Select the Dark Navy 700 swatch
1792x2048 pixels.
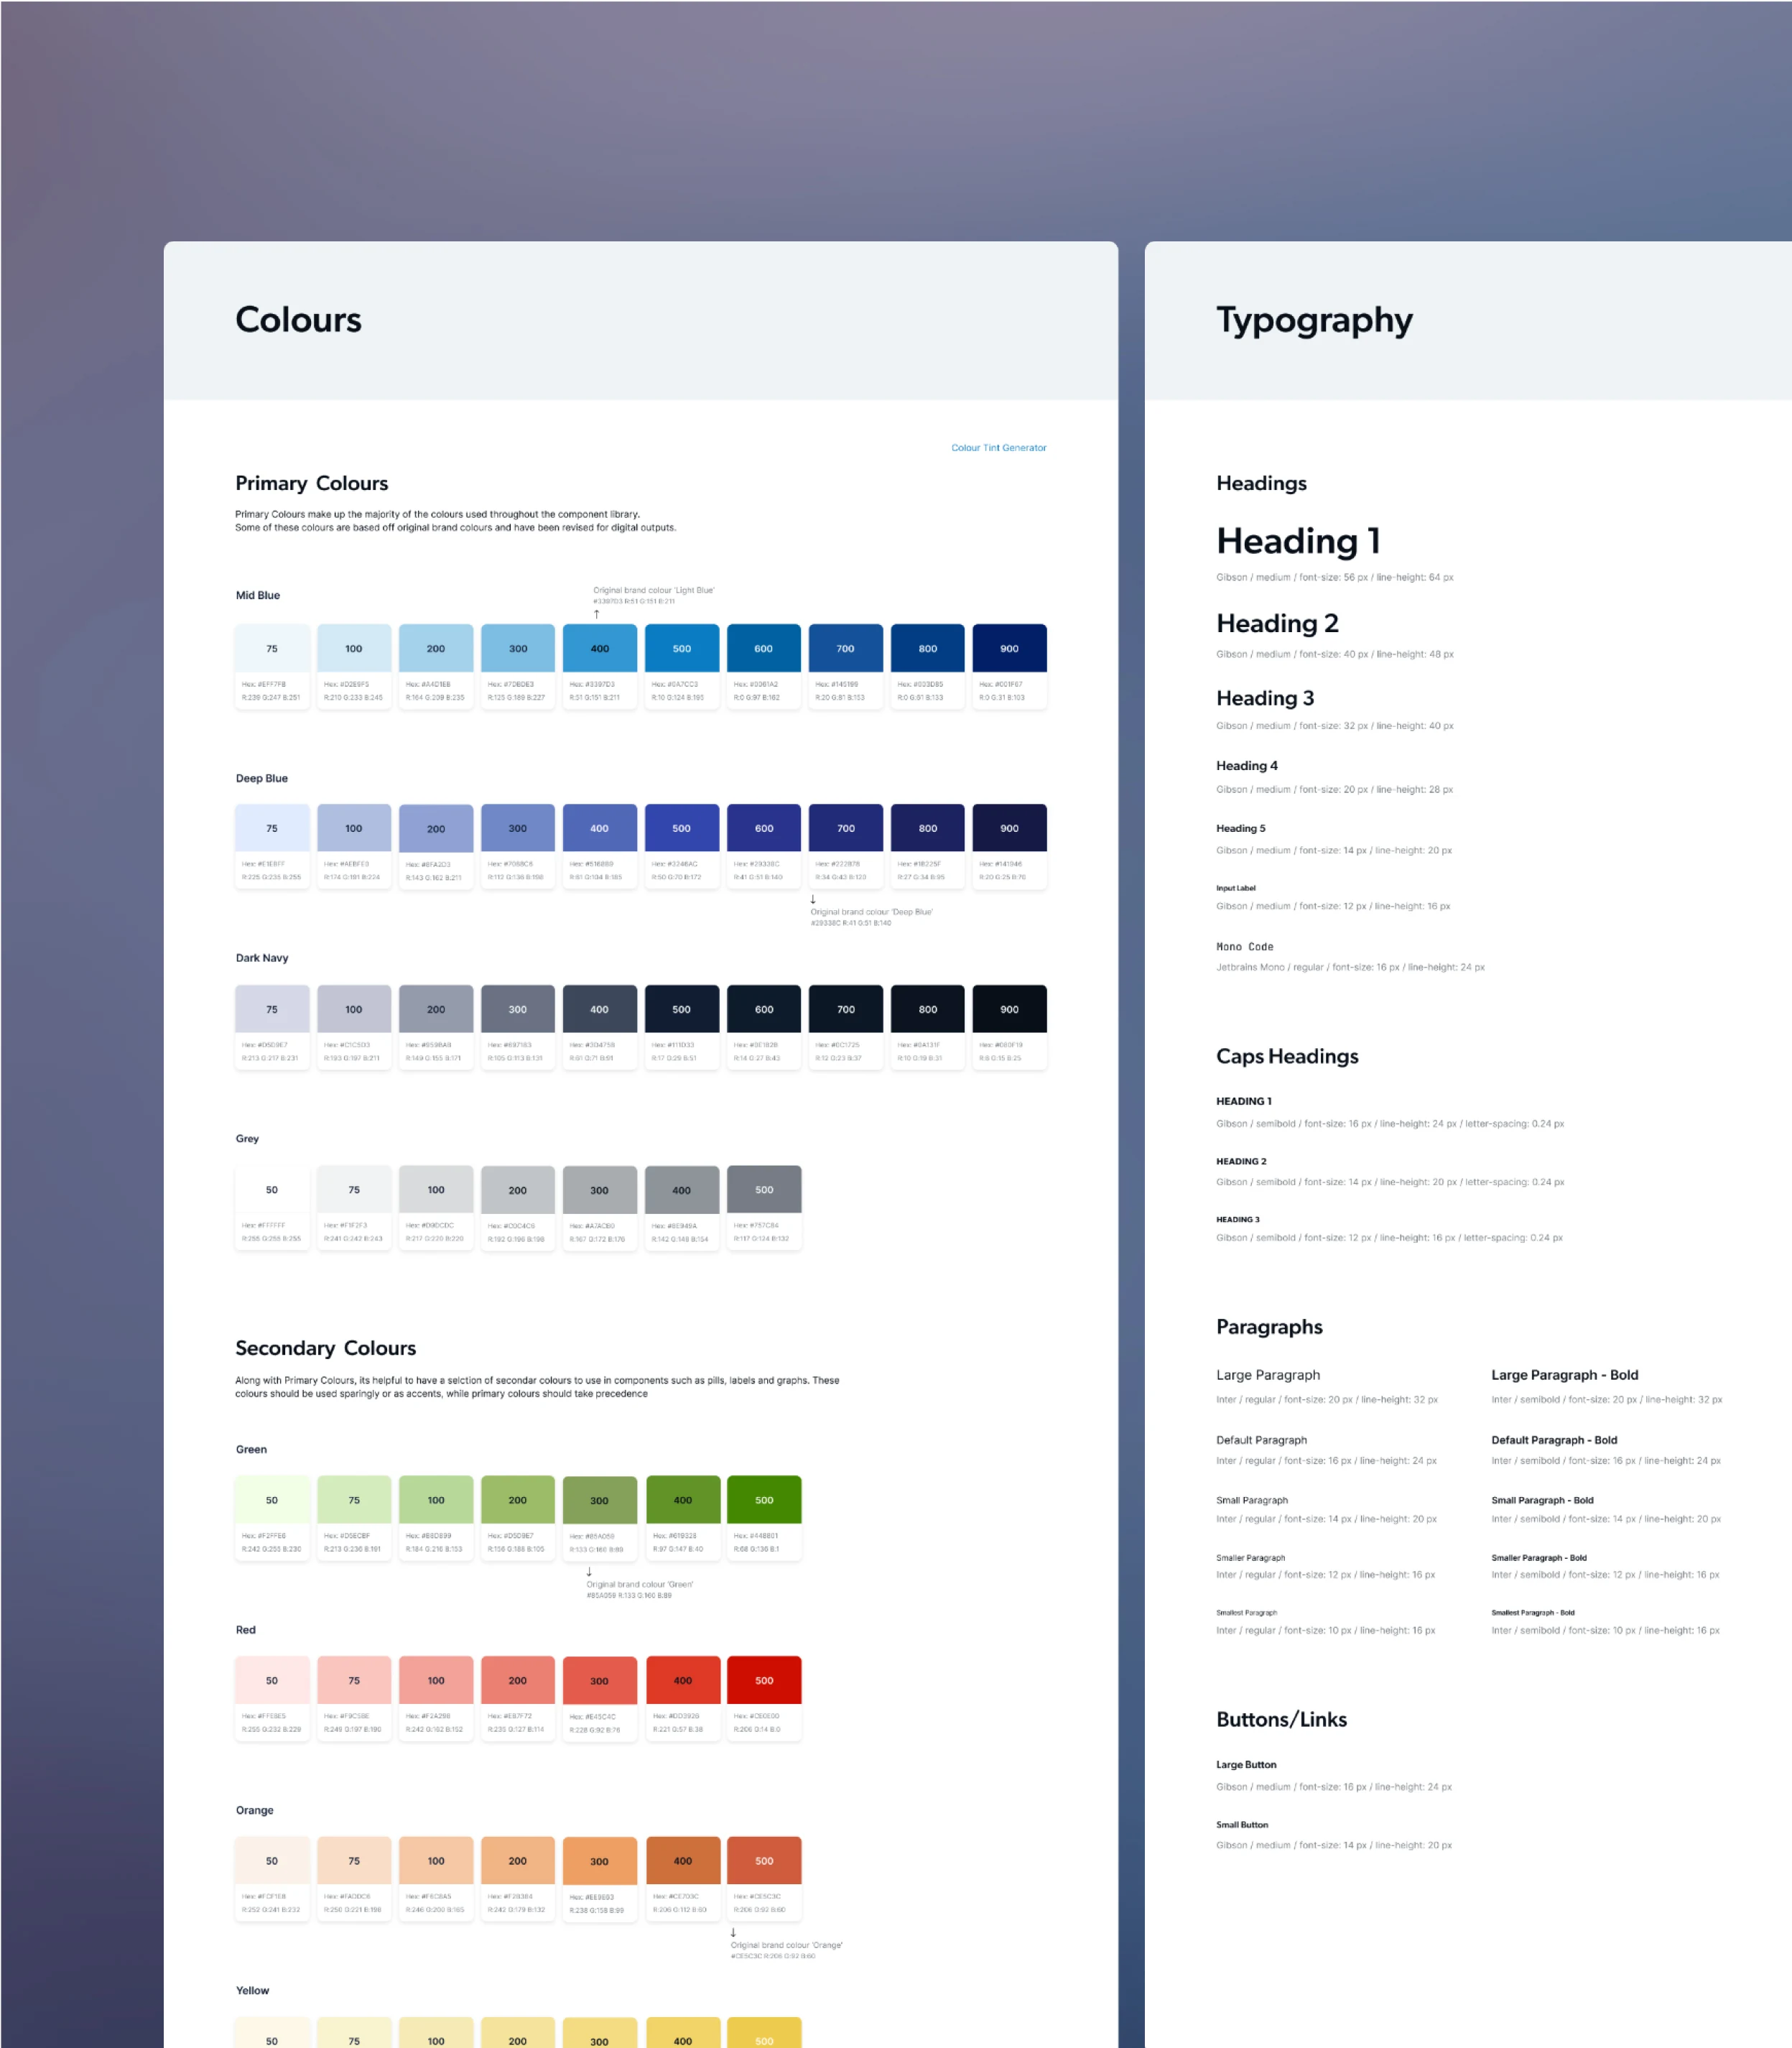[x=846, y=1027]
